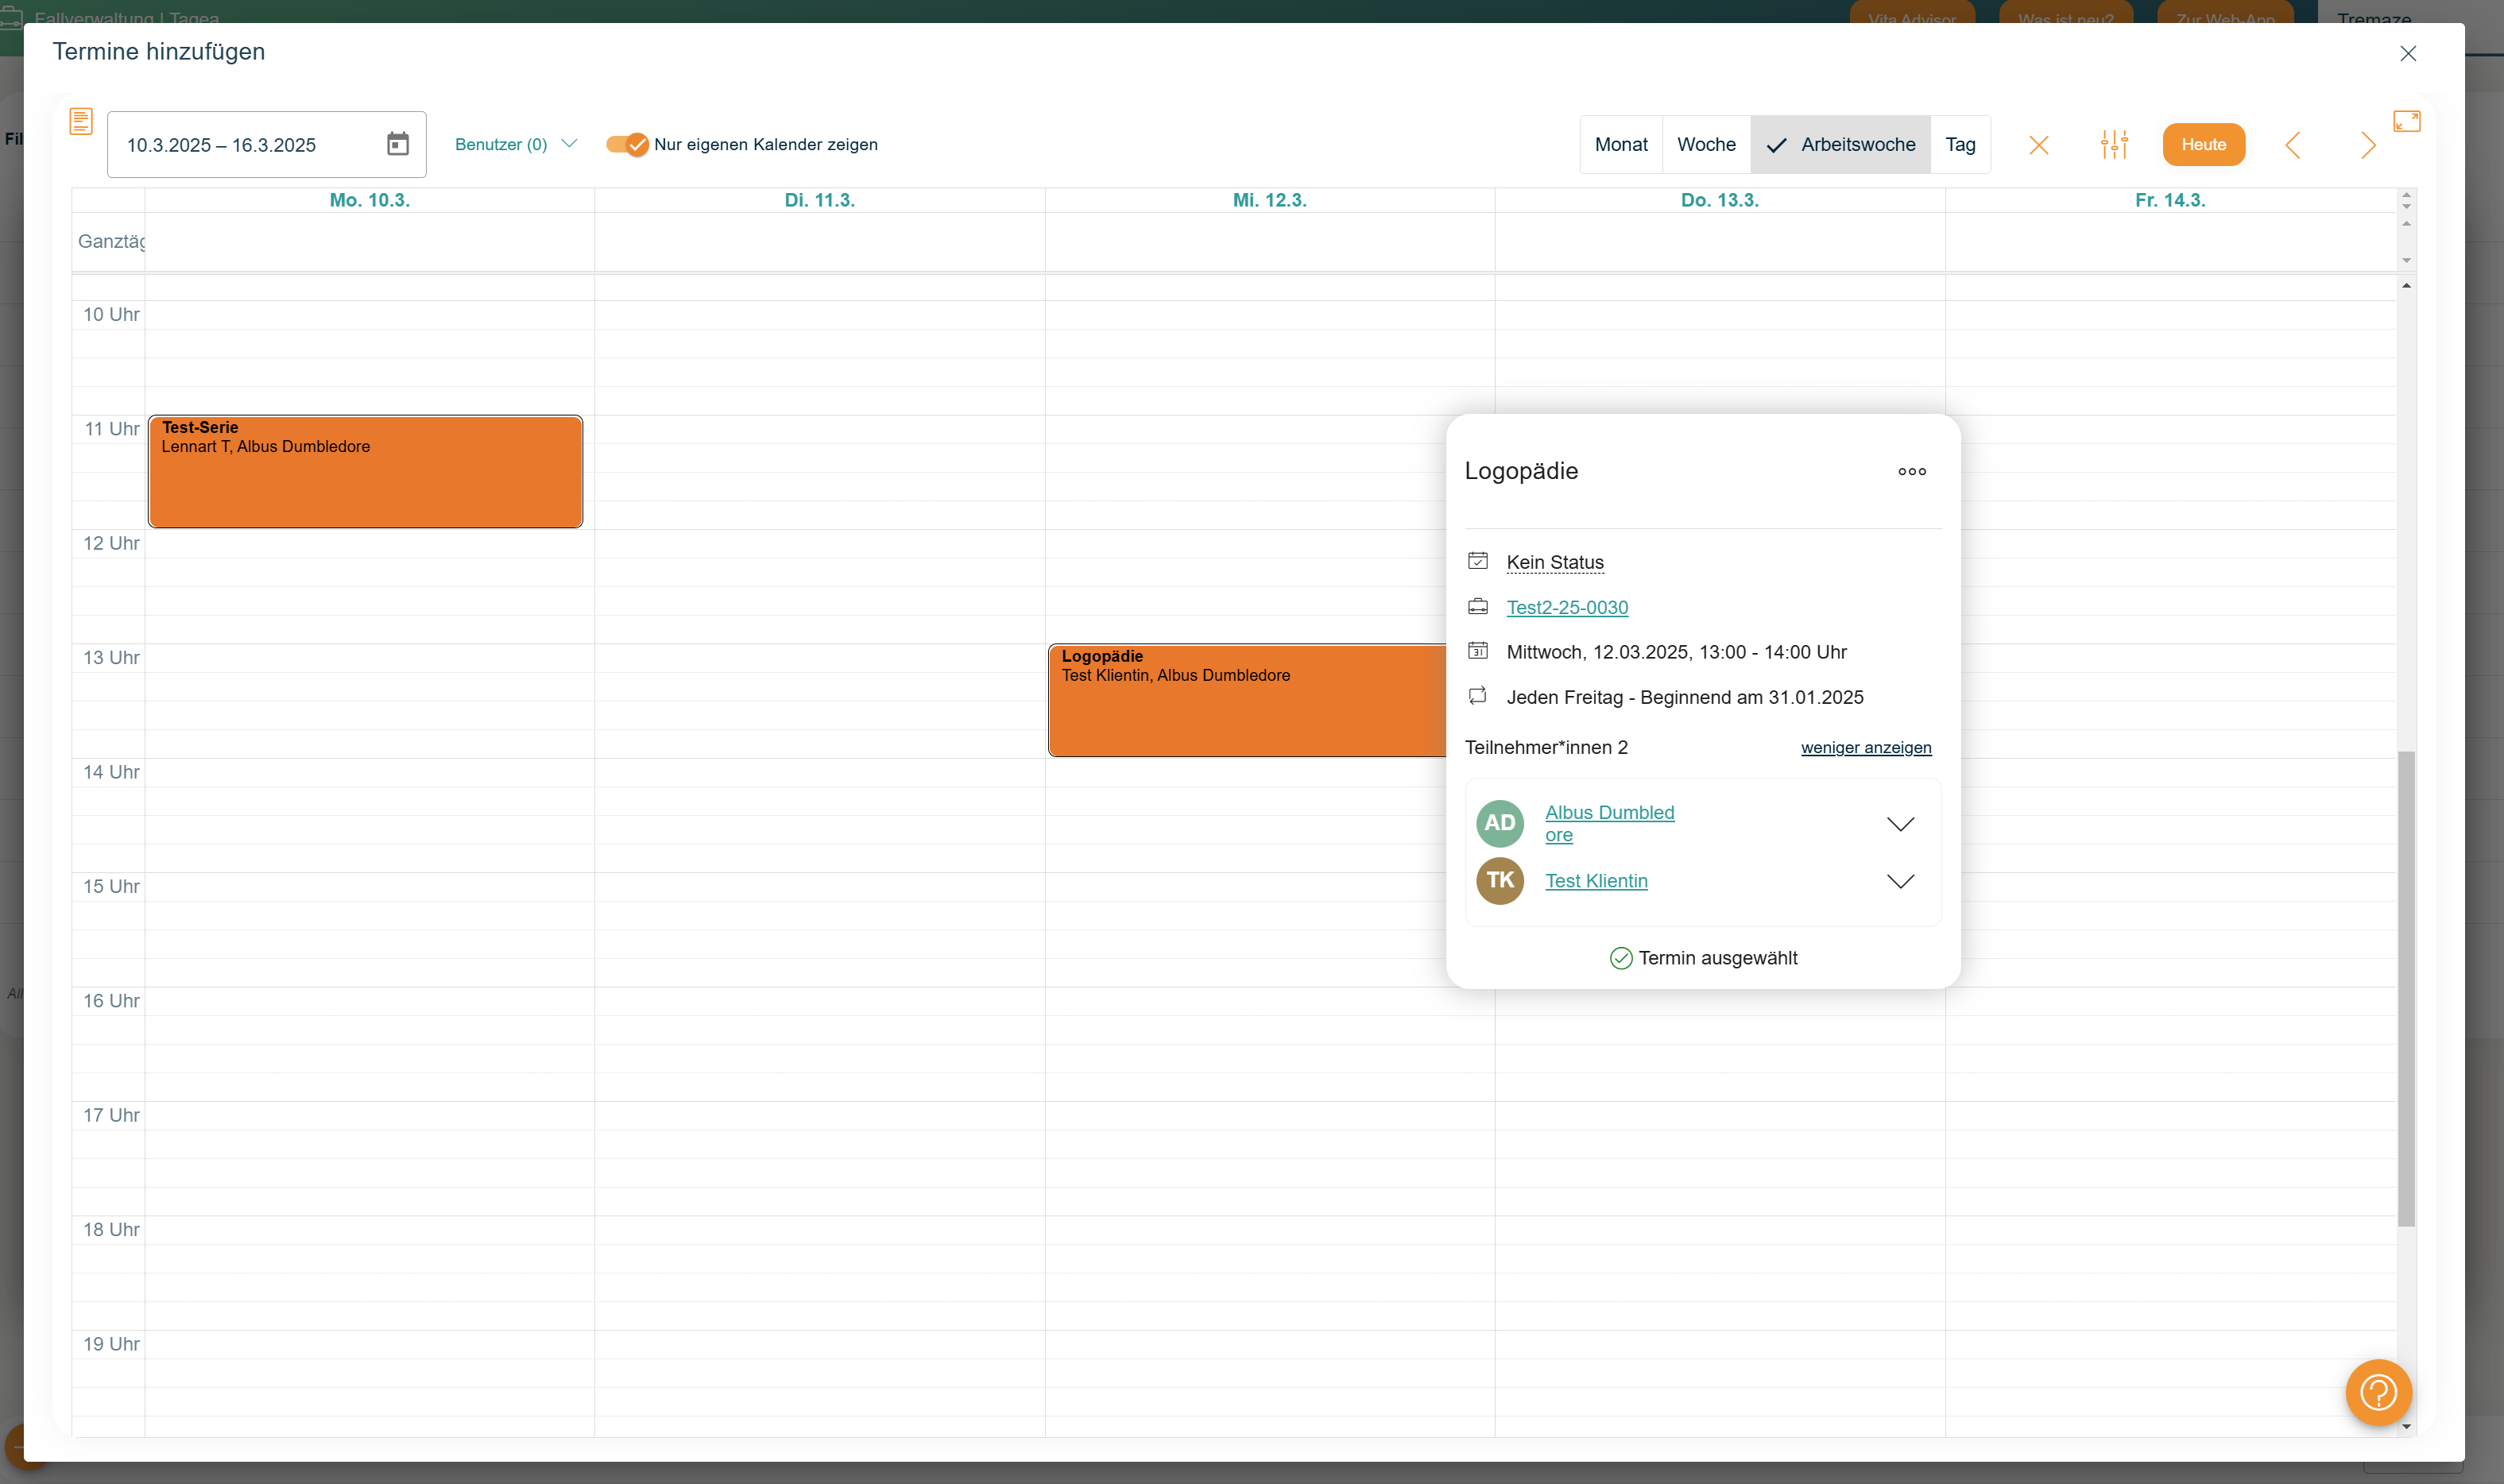Expand Test Klientin participant details
Viewport: 2504px width, 1484px height.
tap(1899, 881)
